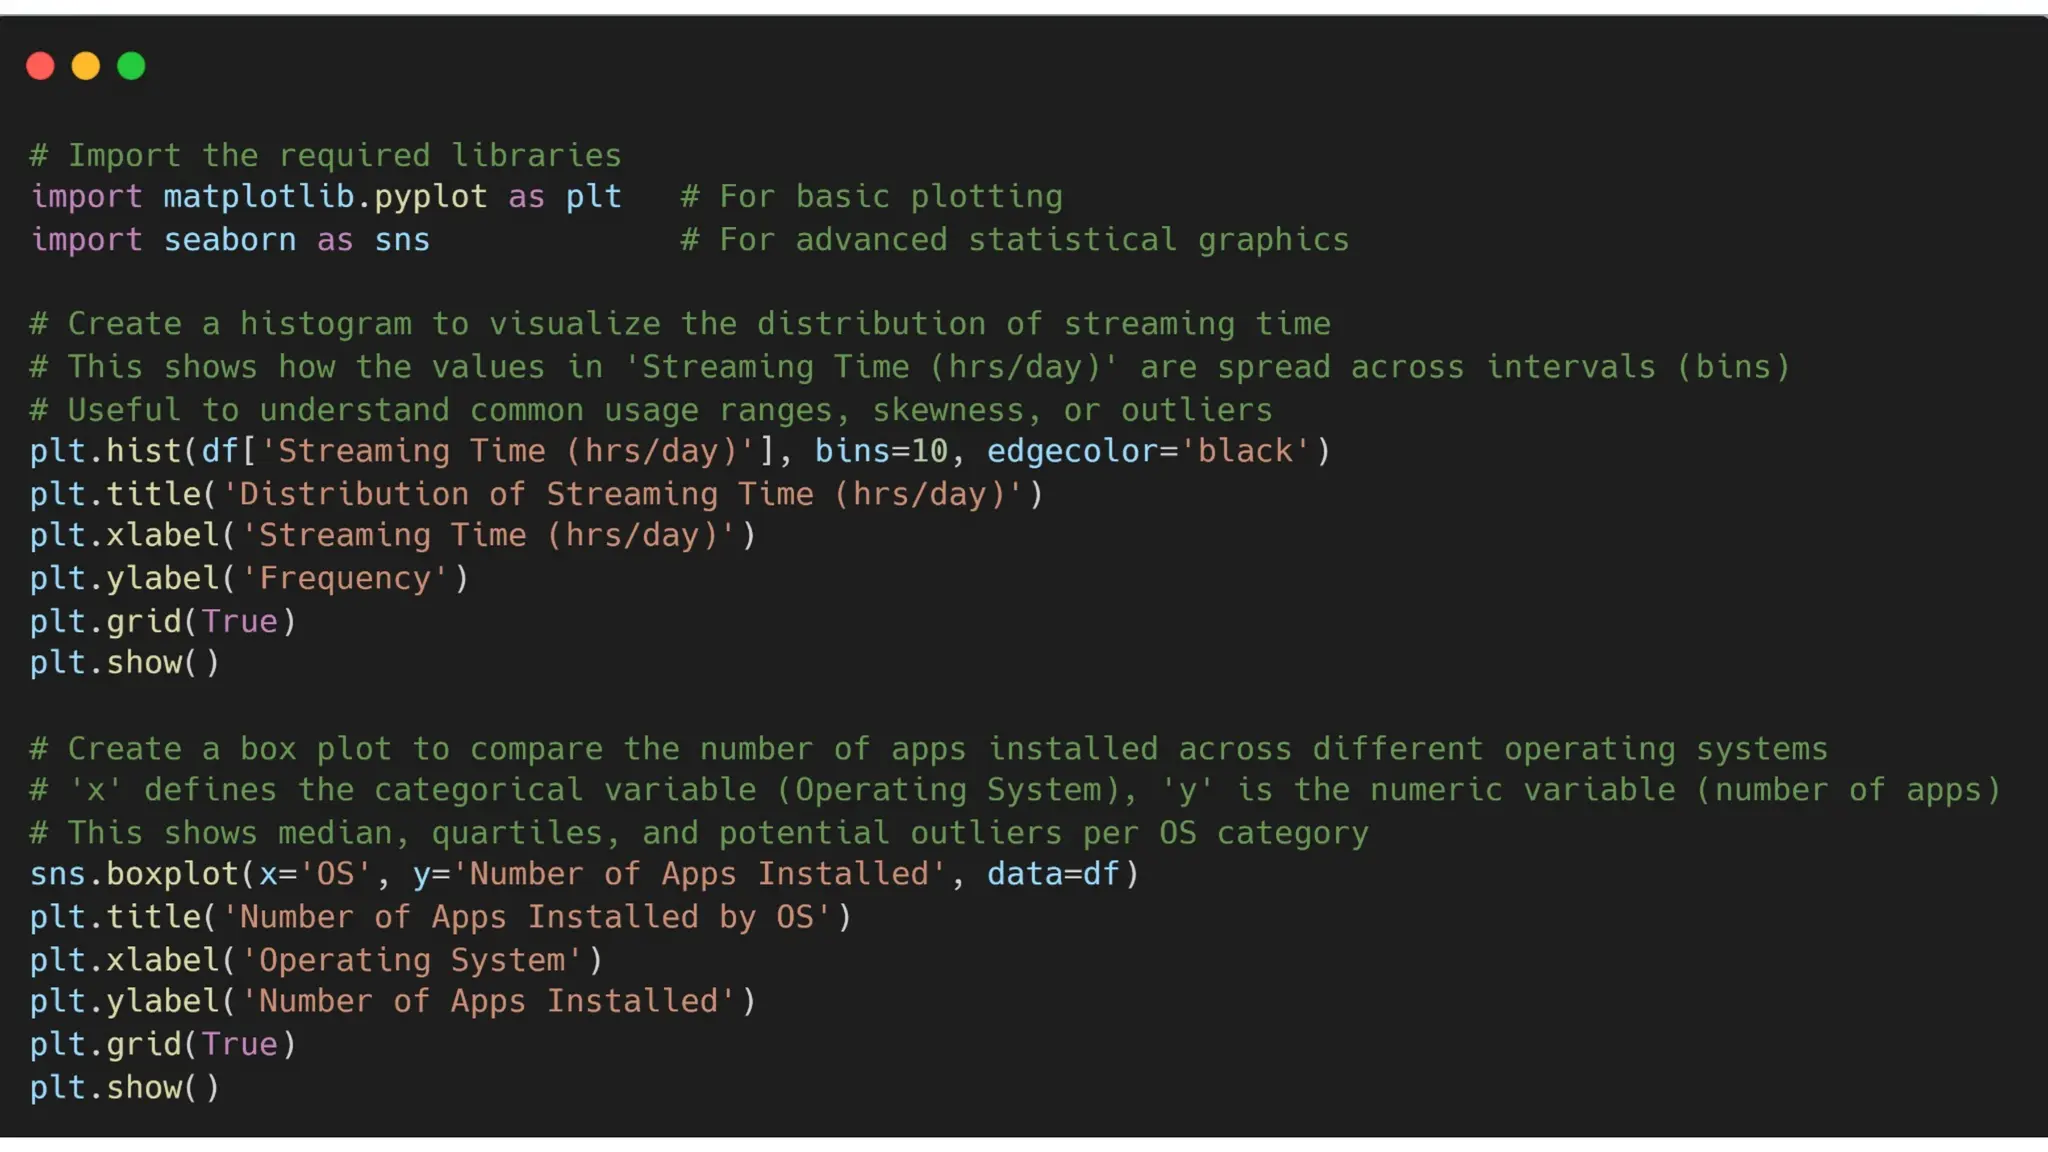2048x1152 pixels.
Task: Click the 'matplotlib.pyplot' module name
Action: [x=325, y=197]
